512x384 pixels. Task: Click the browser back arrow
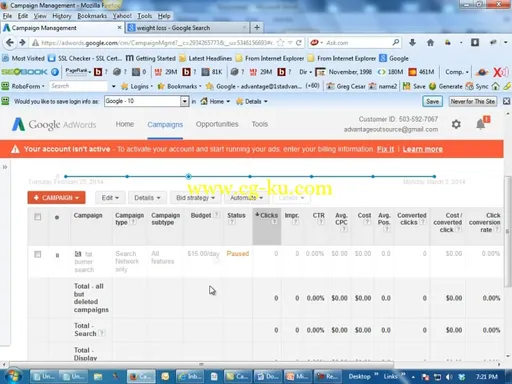pos(10,43)
